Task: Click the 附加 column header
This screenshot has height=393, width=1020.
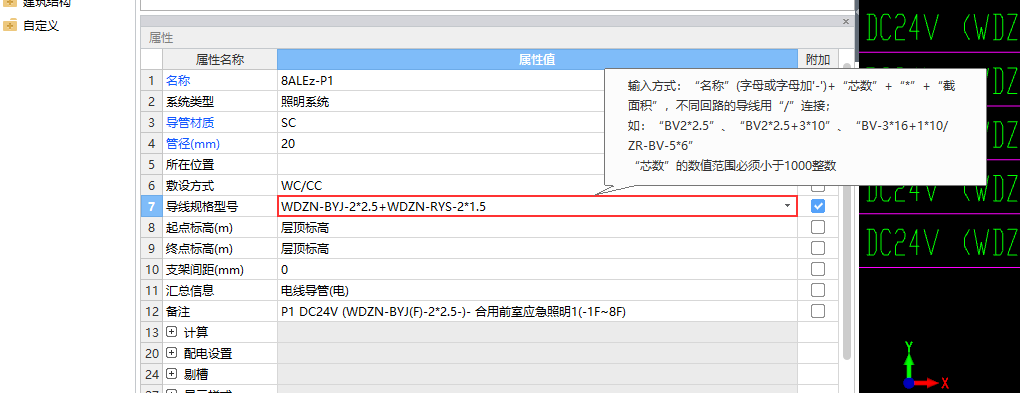Action: pyautogui.click(x=818, y=60)
